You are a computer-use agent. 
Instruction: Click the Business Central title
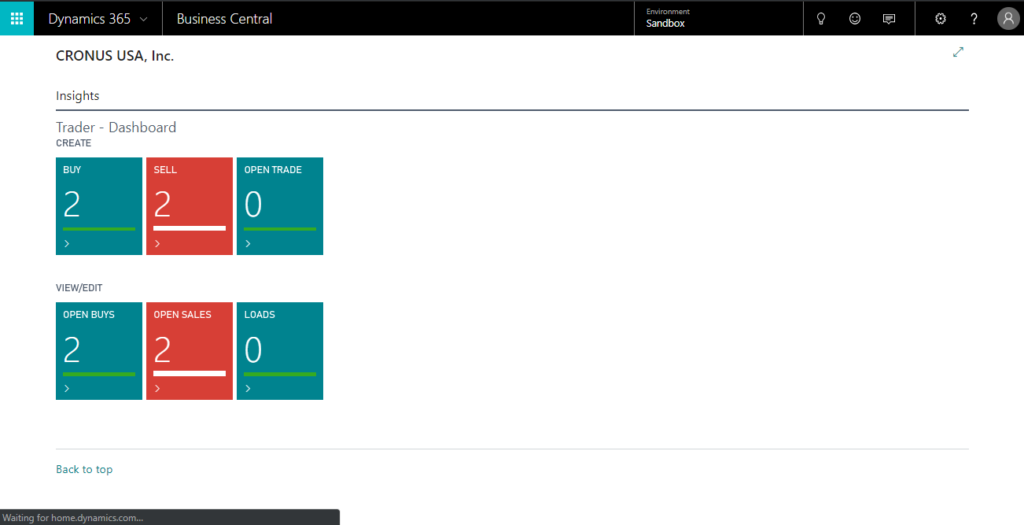[224, 19]
